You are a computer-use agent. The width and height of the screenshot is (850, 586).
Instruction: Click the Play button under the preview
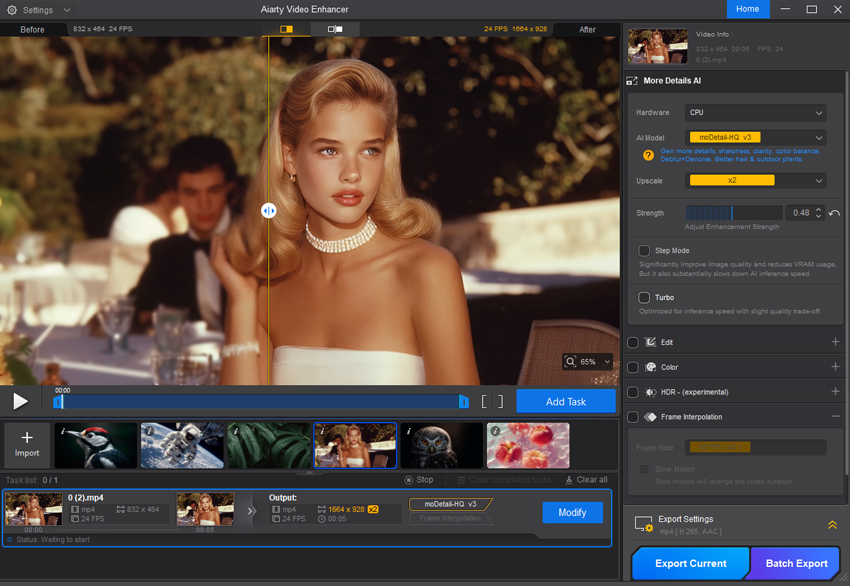[x=20, y=401]
